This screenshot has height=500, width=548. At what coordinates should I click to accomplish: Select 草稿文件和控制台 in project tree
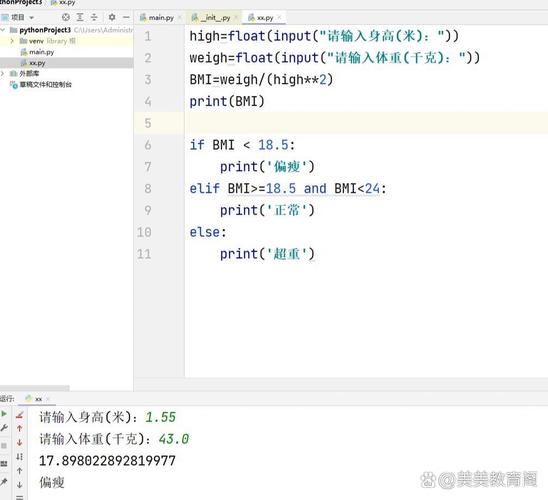(x=41, y=84)
